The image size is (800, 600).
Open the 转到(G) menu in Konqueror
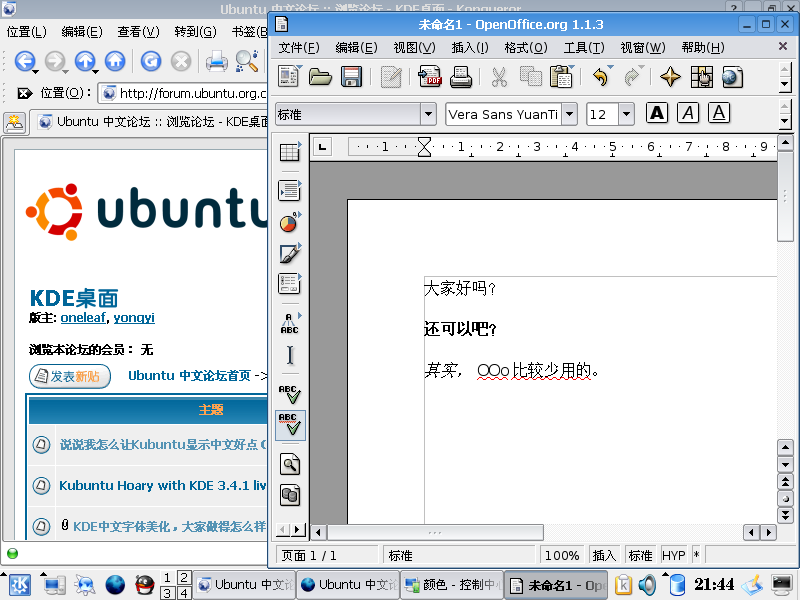(x=195, y=32)
